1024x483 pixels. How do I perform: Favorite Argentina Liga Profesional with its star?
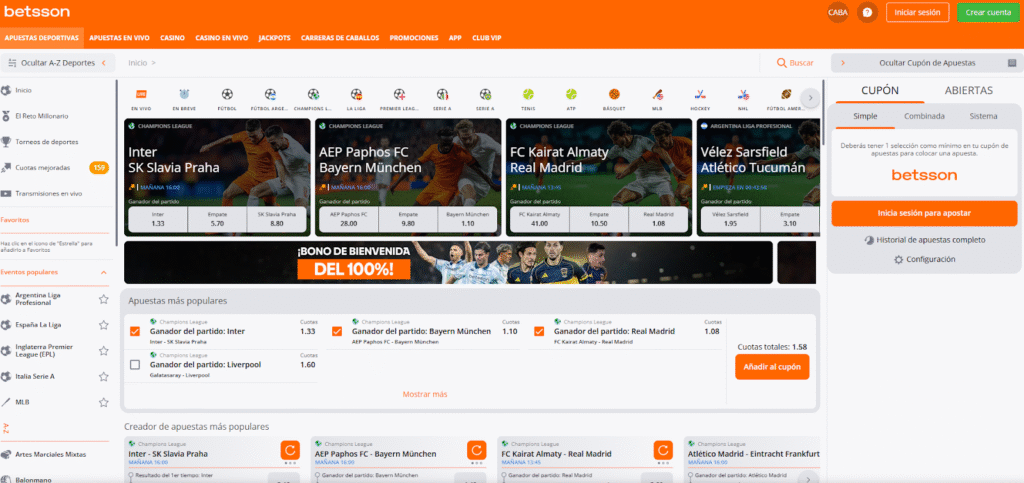tap(103, 300)
